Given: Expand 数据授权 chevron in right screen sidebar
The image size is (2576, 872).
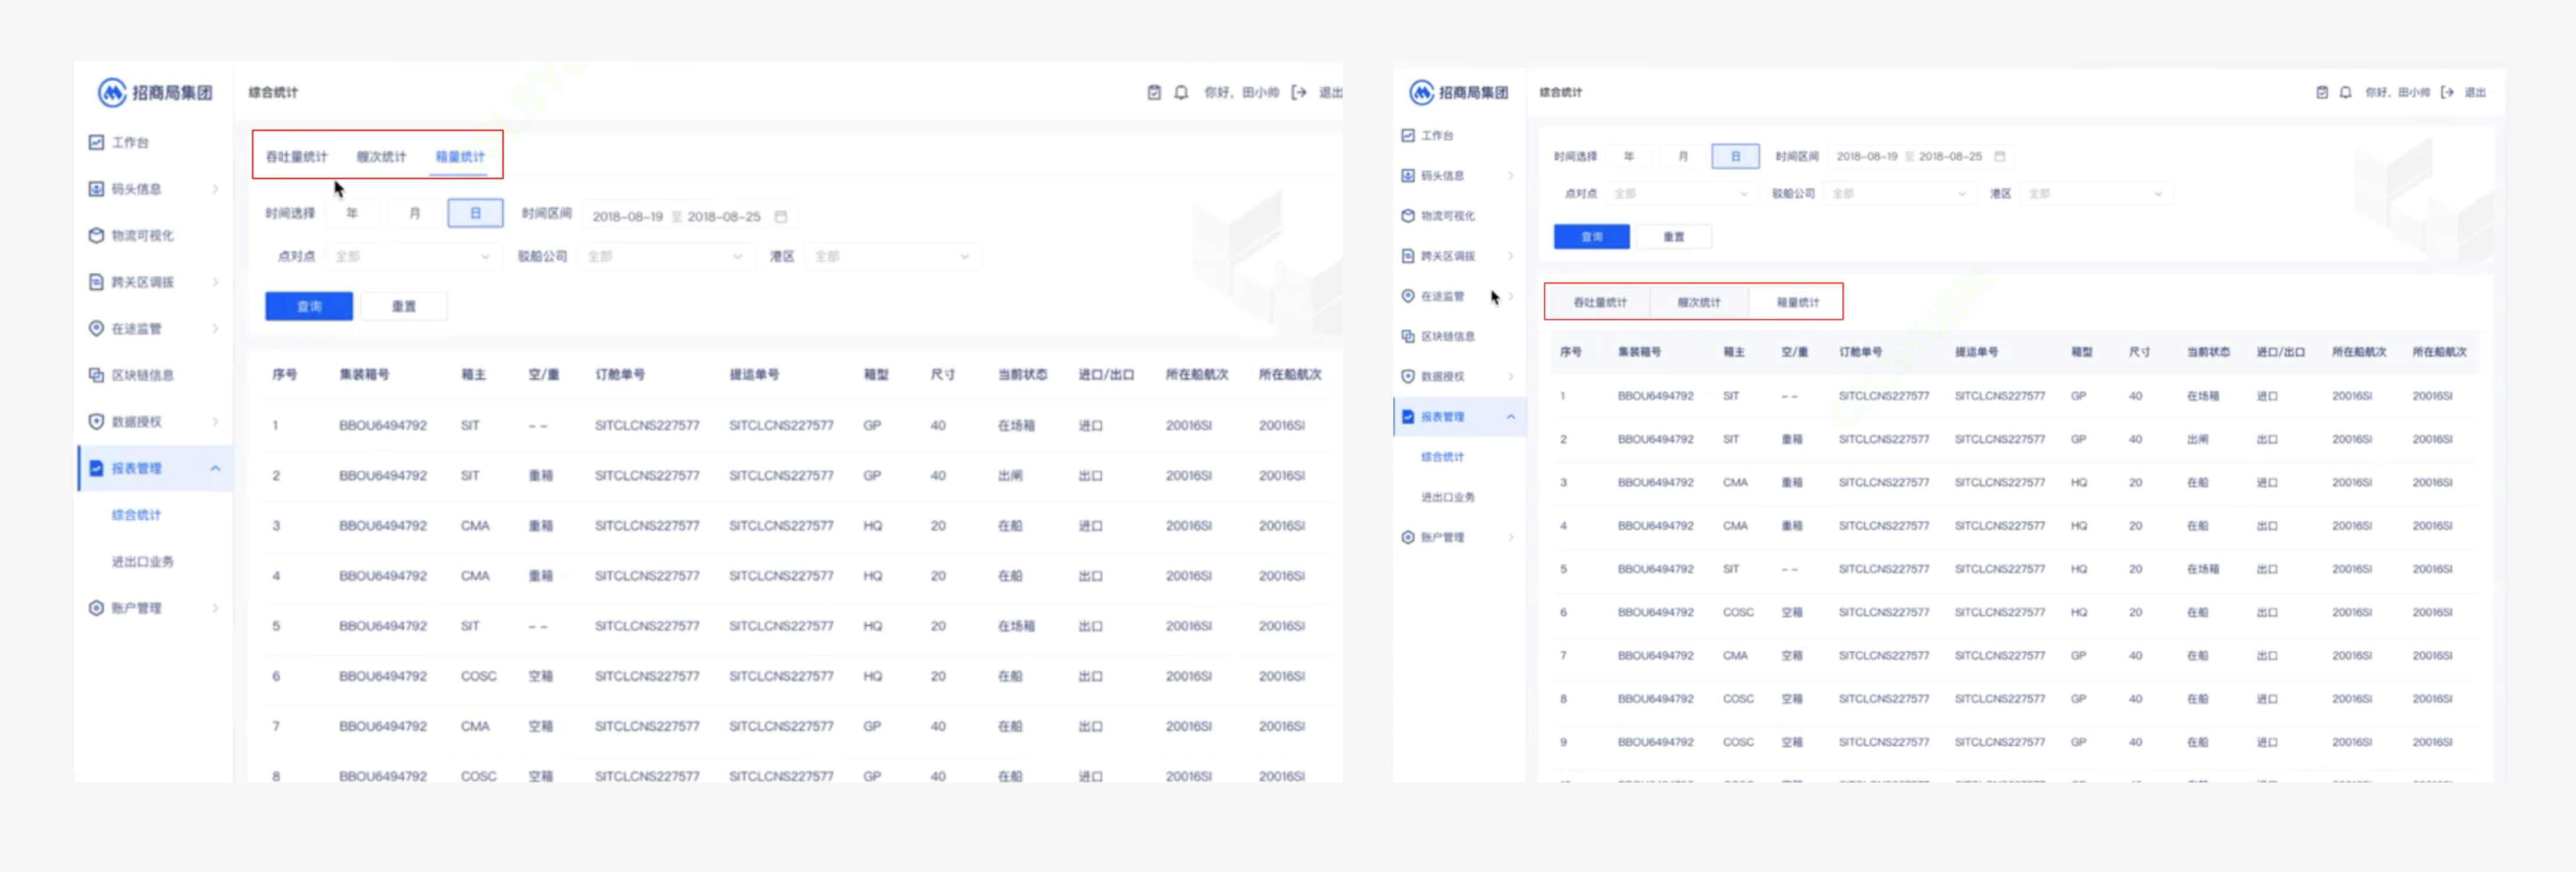Looking at the screenshot, I should (x=1510, y=376).
